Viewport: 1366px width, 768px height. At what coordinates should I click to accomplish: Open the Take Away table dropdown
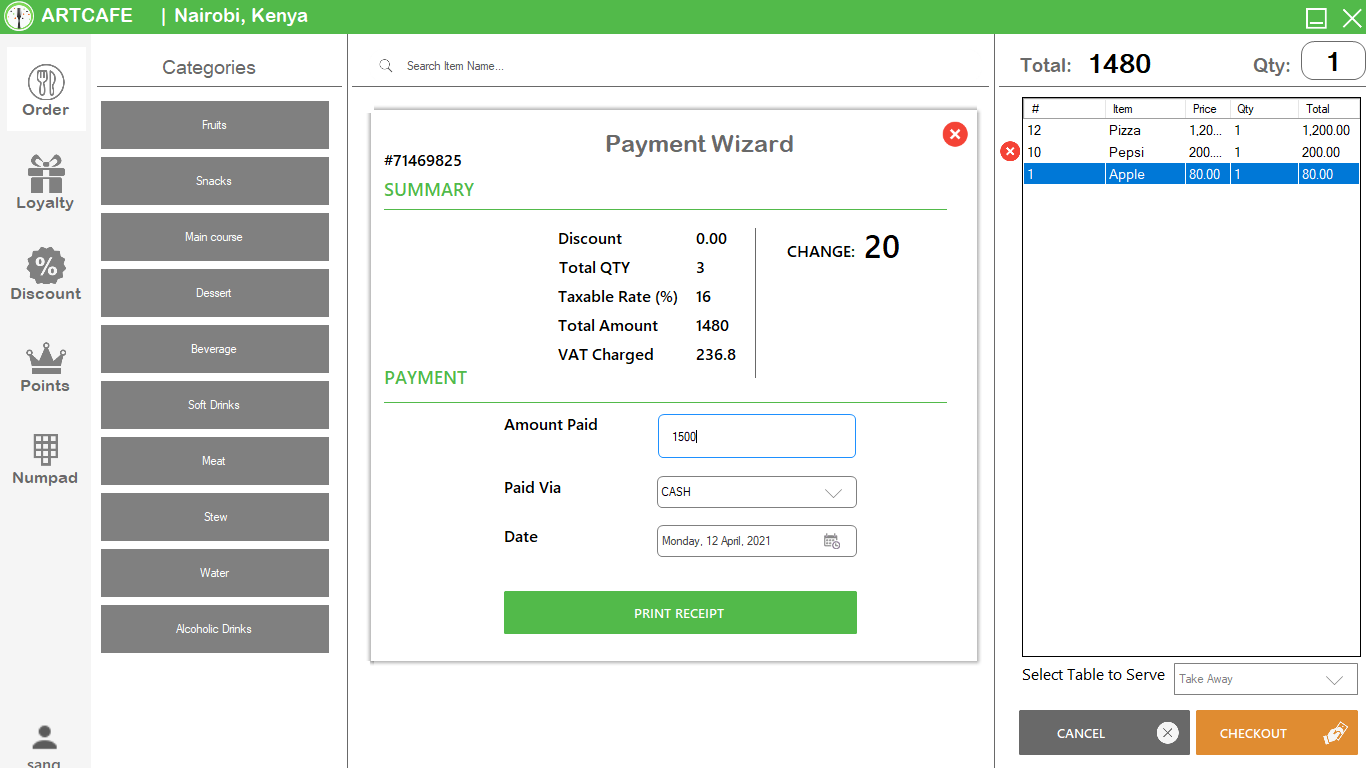click(1264, 679)
